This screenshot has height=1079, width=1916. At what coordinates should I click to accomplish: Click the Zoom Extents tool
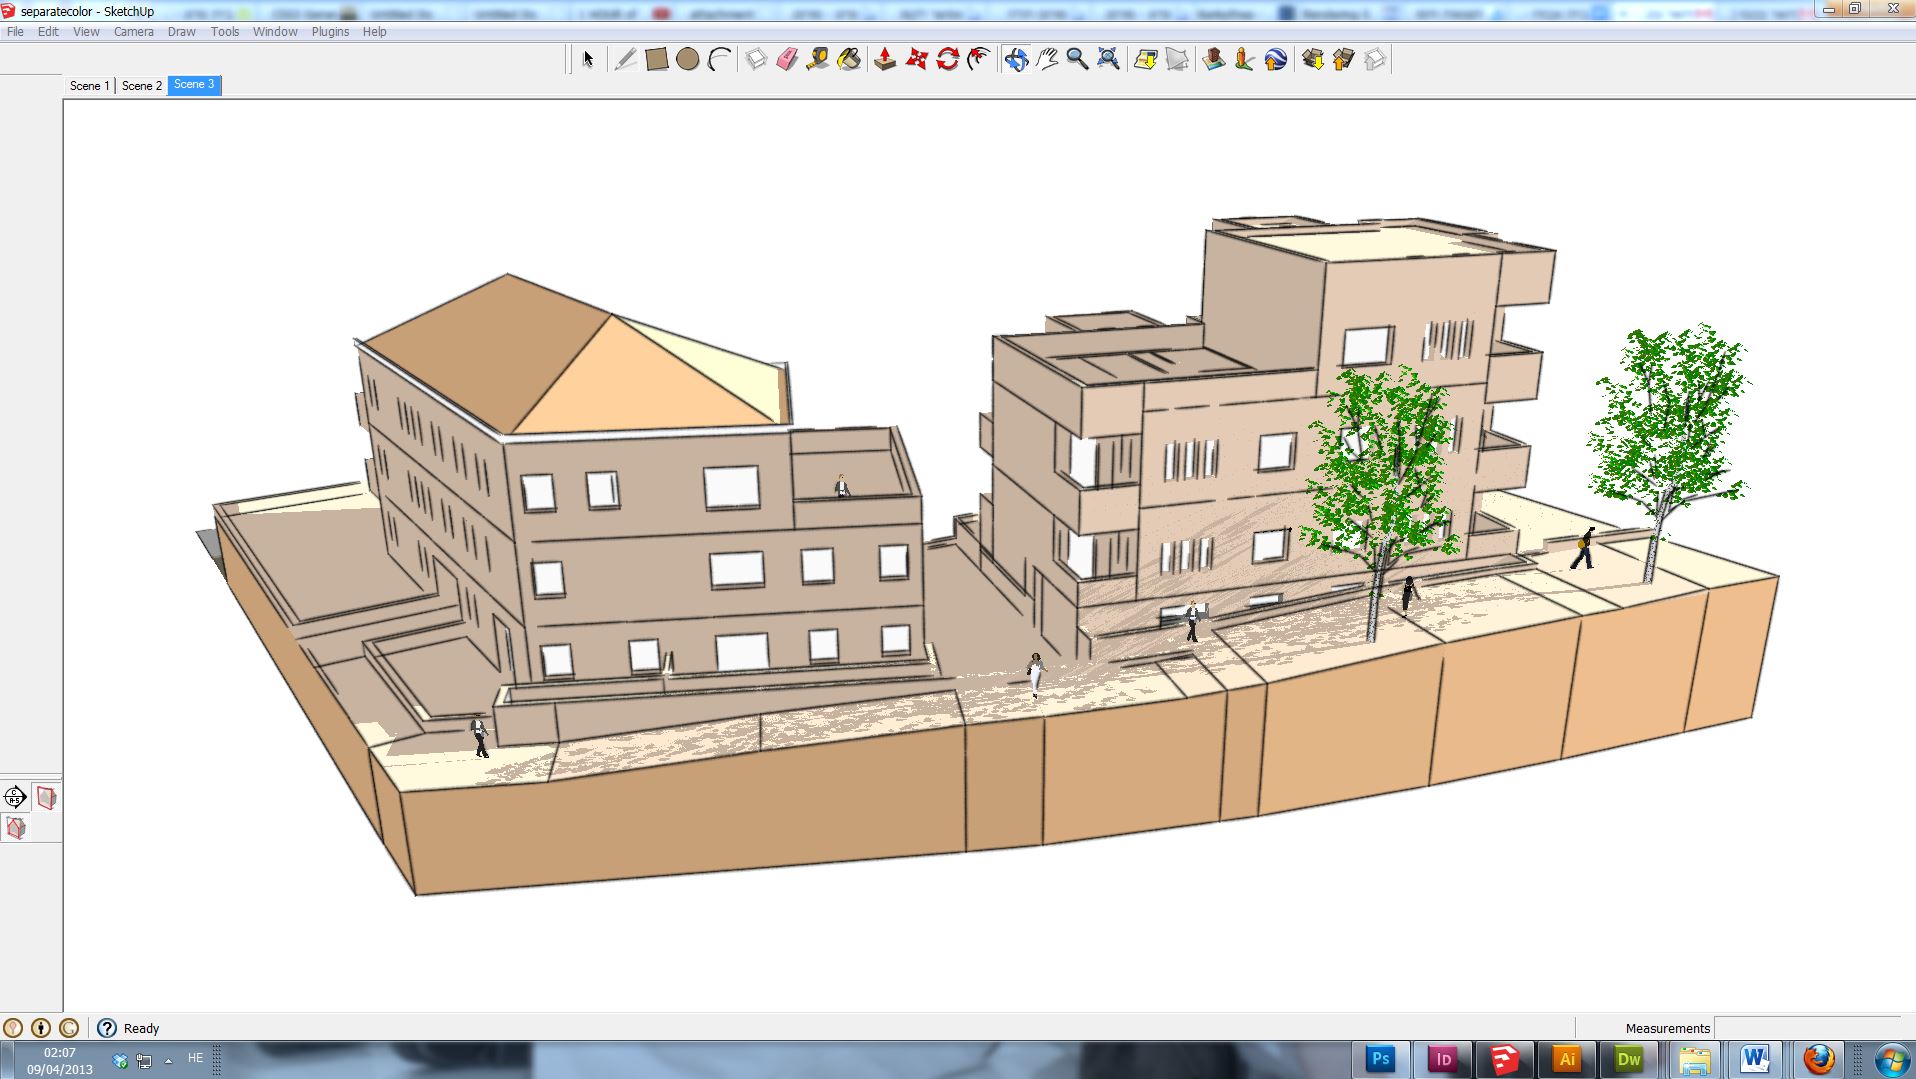tap(1108, 59)
